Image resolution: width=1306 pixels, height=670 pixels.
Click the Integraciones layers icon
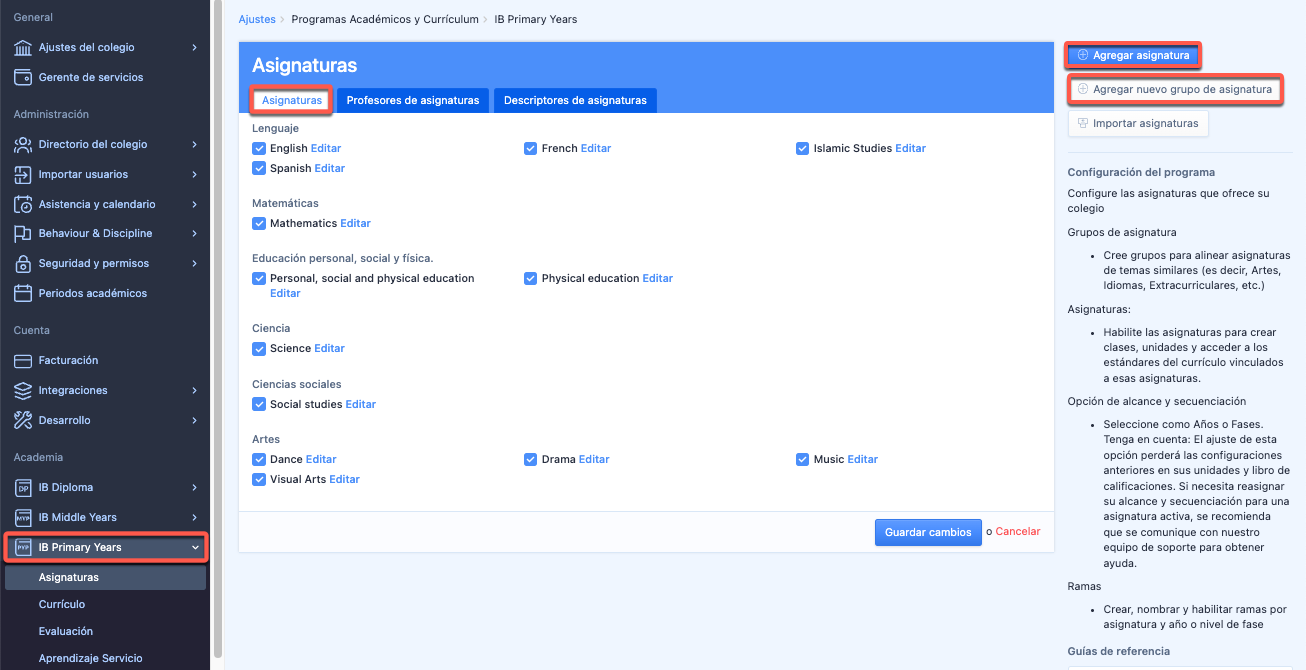tap(23, 390)
